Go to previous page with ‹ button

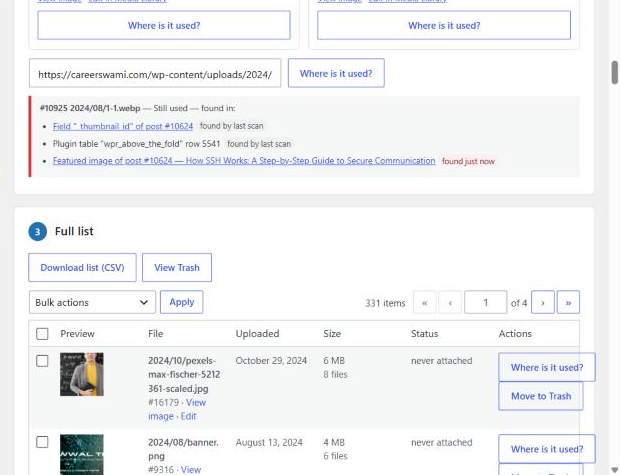coord(450,303)
